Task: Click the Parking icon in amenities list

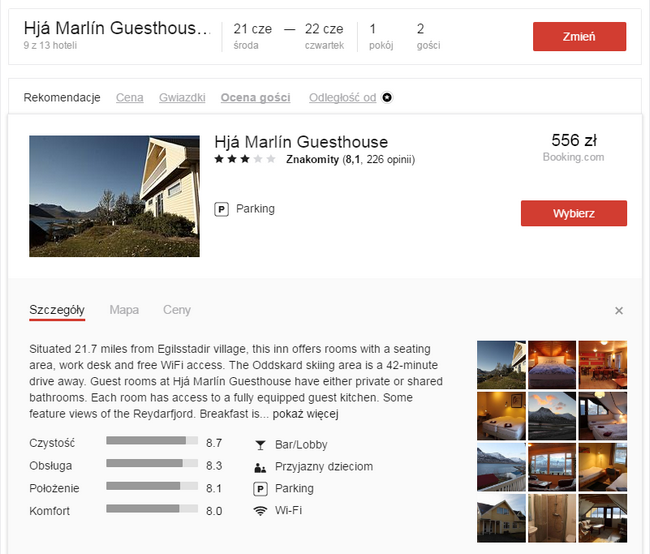Action: (260, 489)
